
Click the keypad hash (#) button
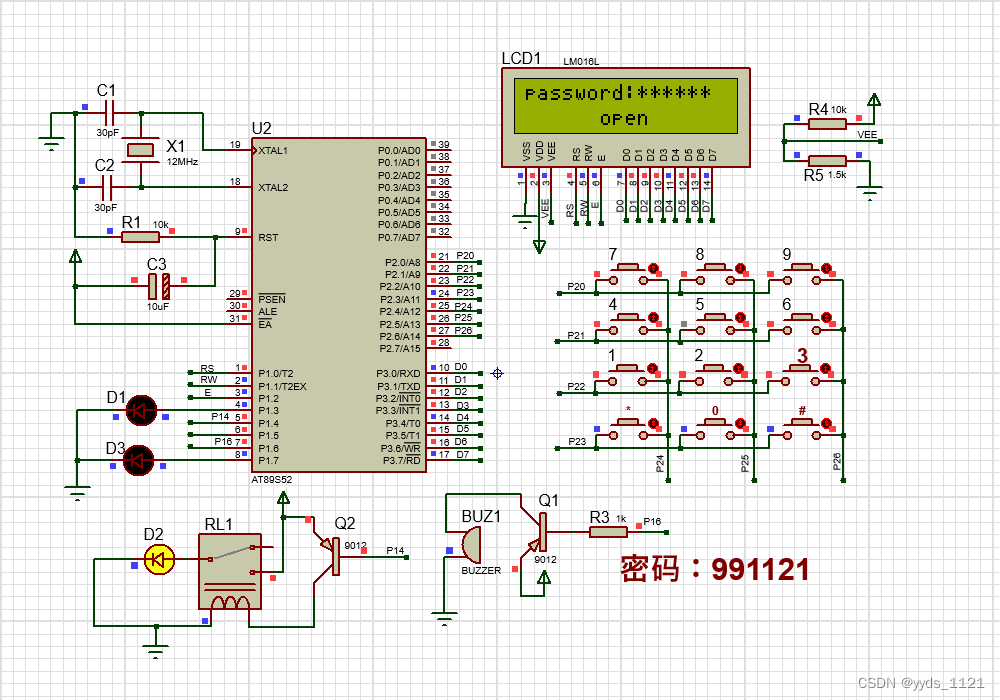click(x=802, y=428)
